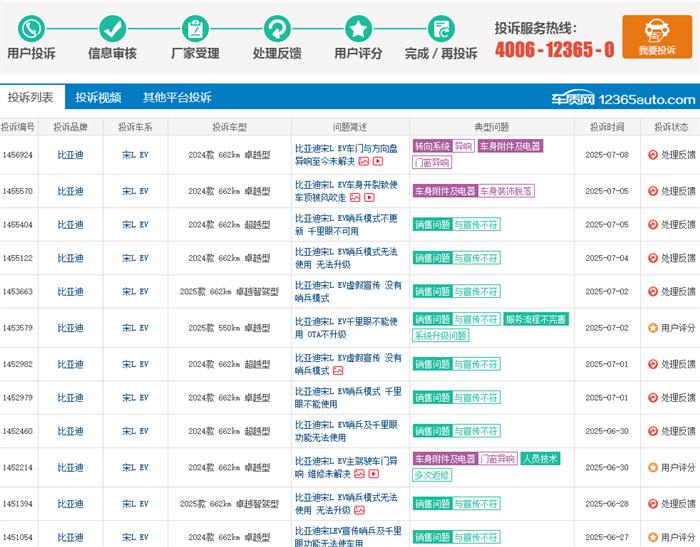Click the 投诉编号 column header
The width and height of the screenshot is (700, 547).
coord(18,127)
